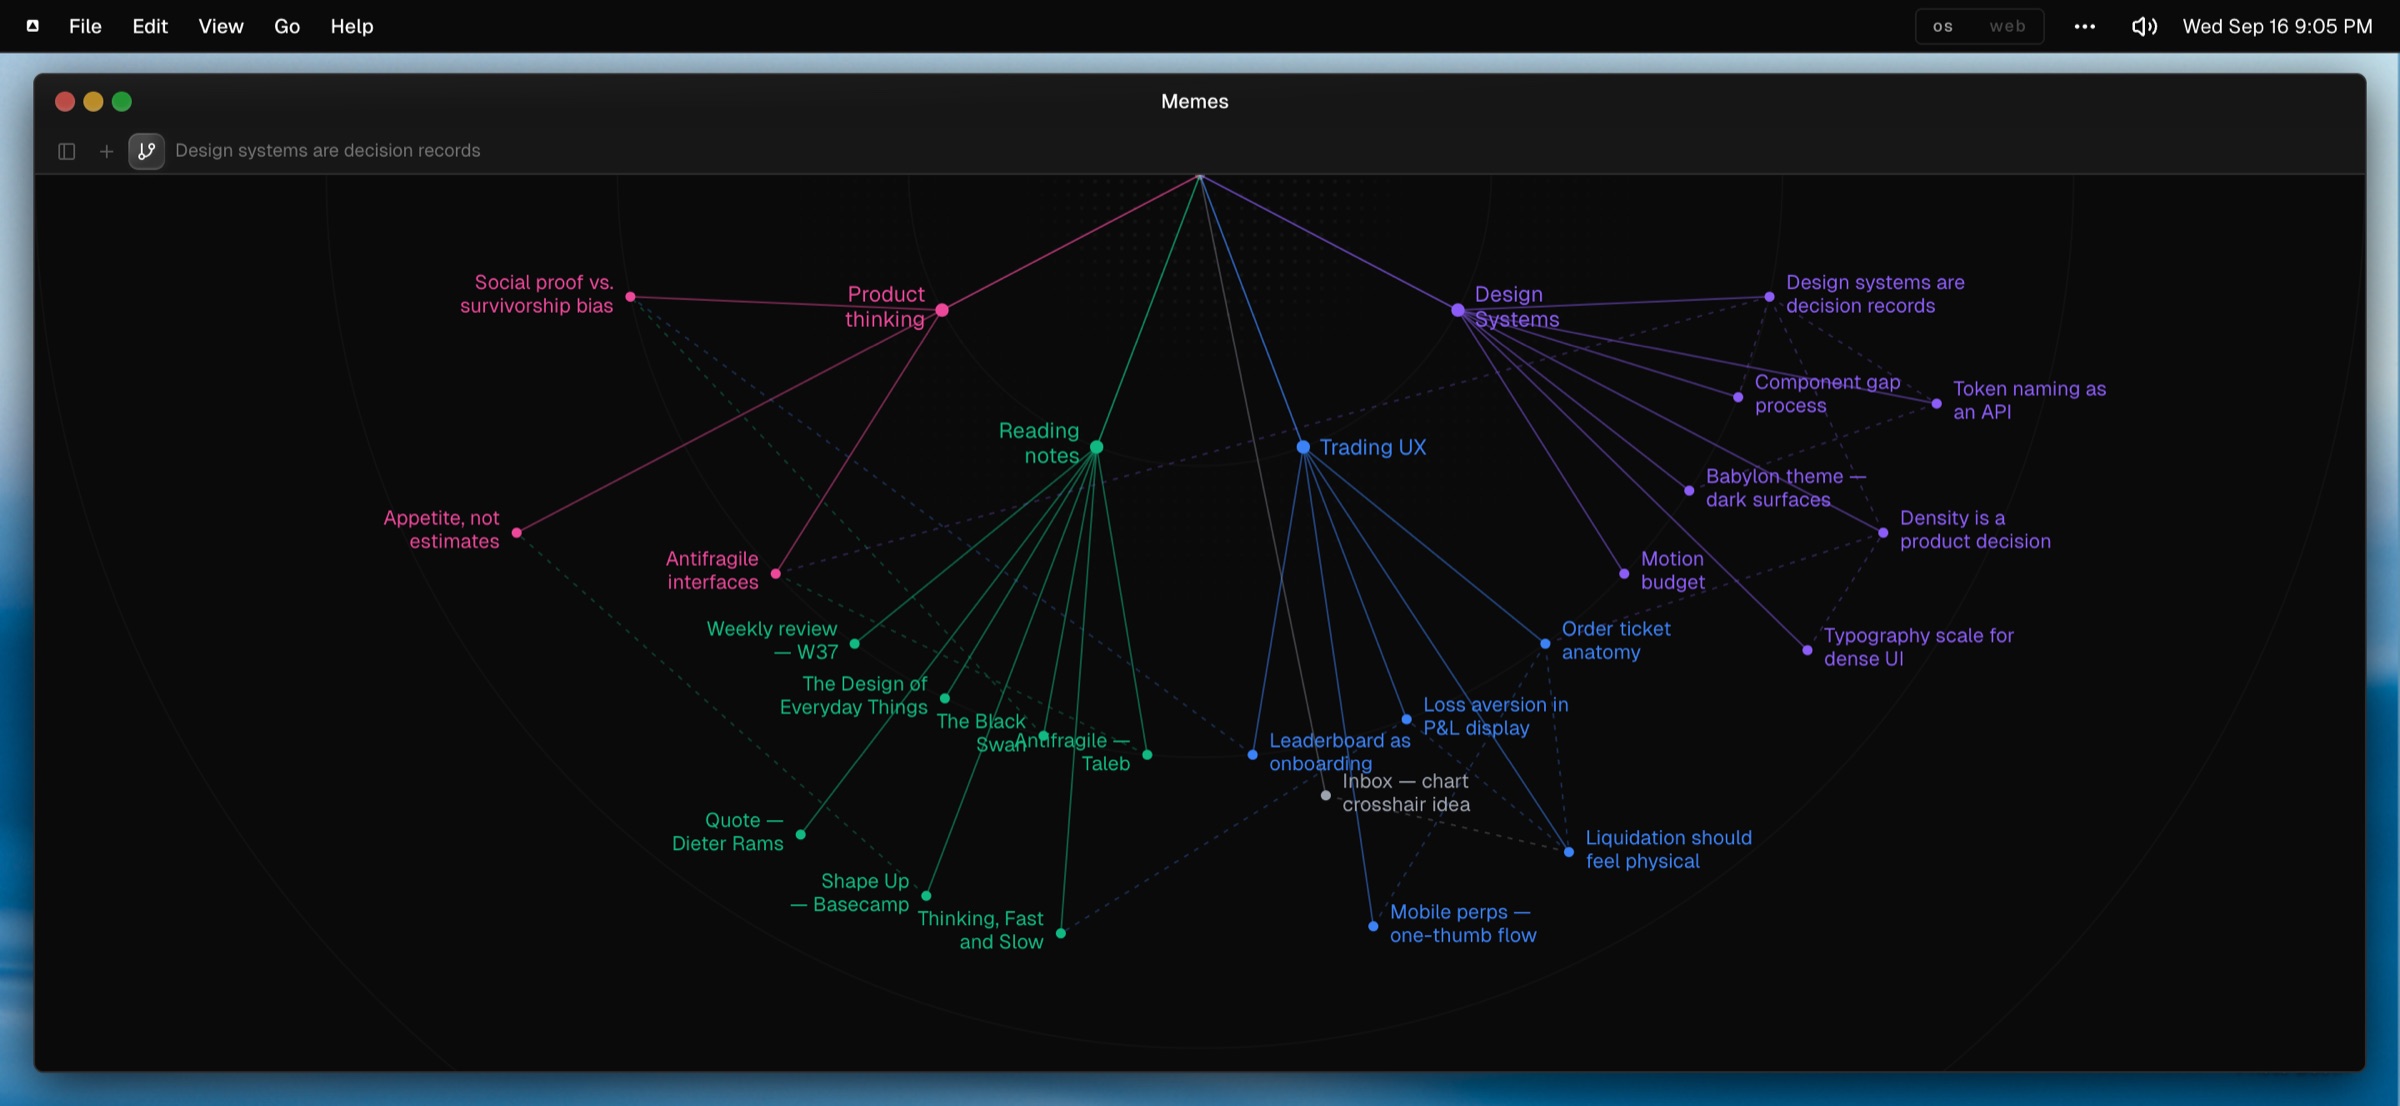Open Inbox — chart crosshair idea node
This screenshot has height=1106, width=2400.
(1326, 796)
